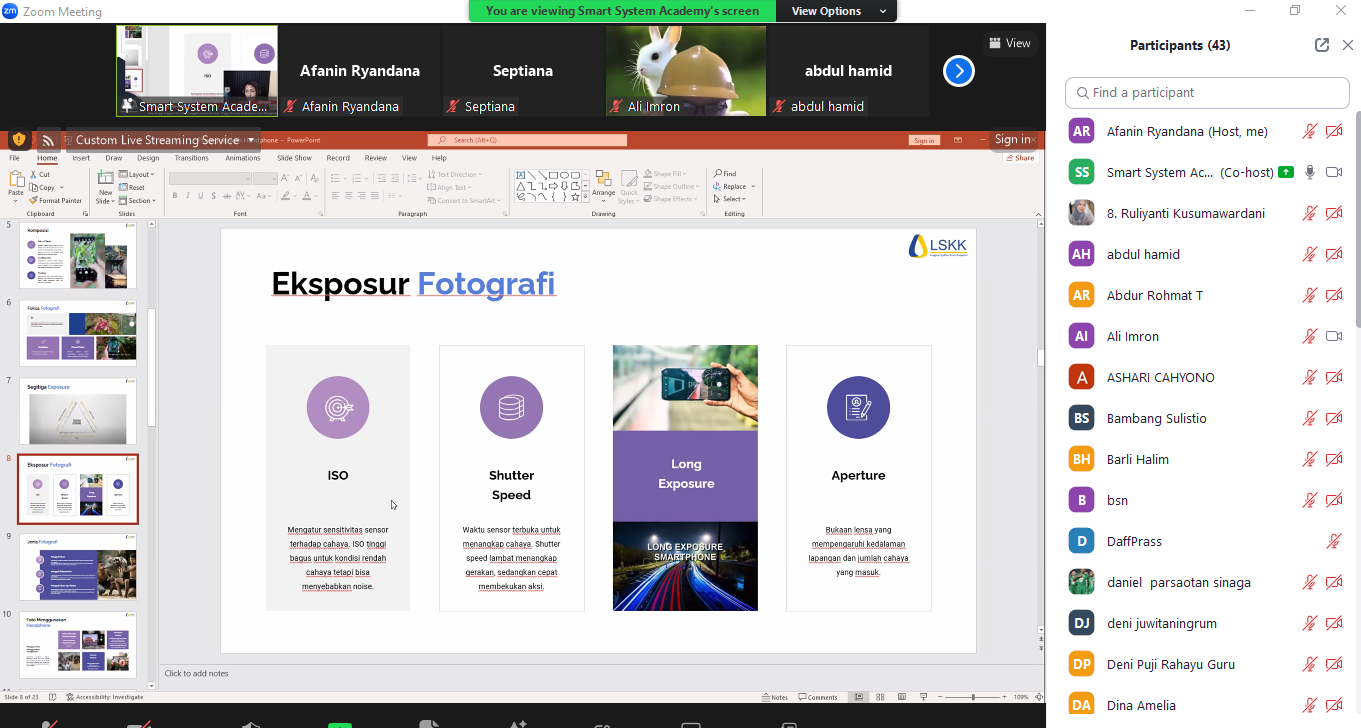Click the Find magnifier in Editing group
This screenshot has height=728, width=1361.
(x=718, y=174)
